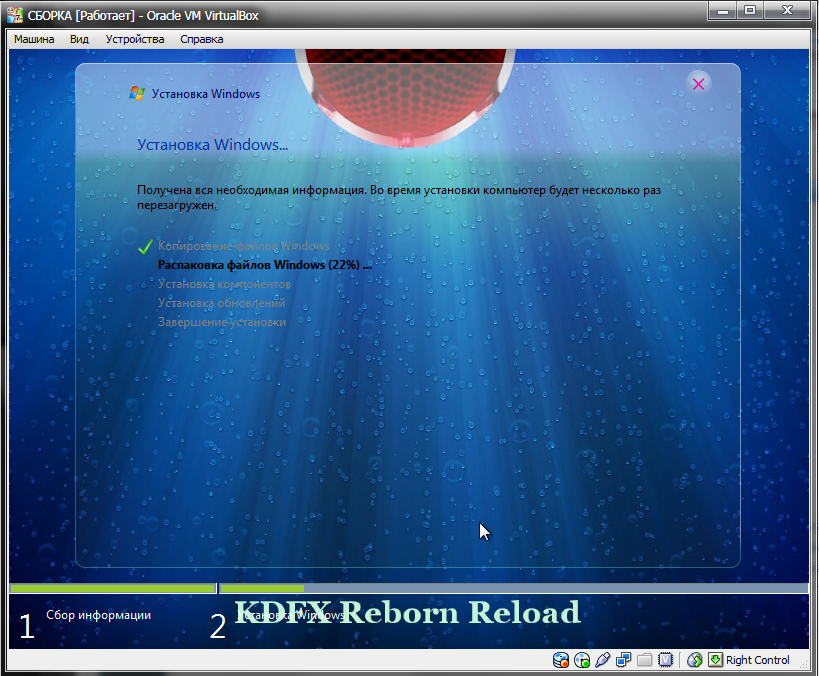819x676 pixels.
Task: Click the Получена вся необходимая информация message
Action: 399,197
